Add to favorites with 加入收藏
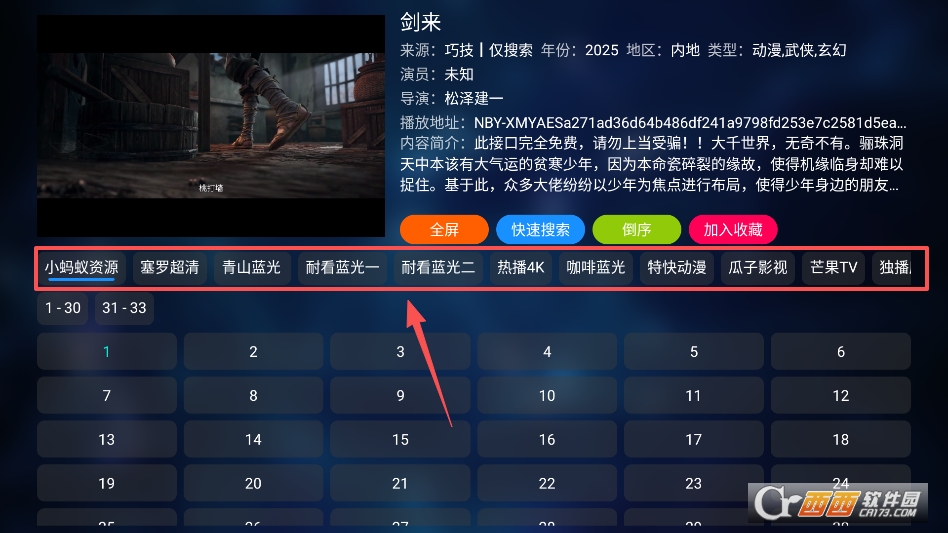This screenshot has height=533, width=948. pyautogui.click(x=733, y=230)
